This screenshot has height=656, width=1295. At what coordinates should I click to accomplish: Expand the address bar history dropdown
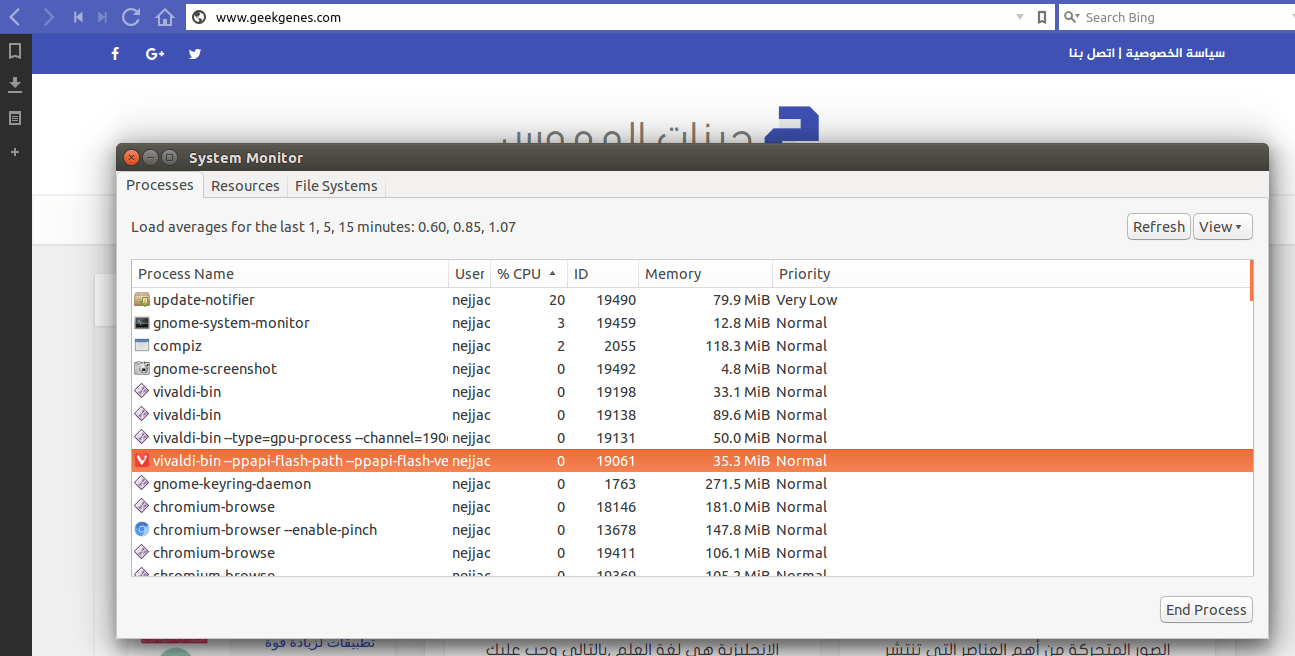(1020, 17)
